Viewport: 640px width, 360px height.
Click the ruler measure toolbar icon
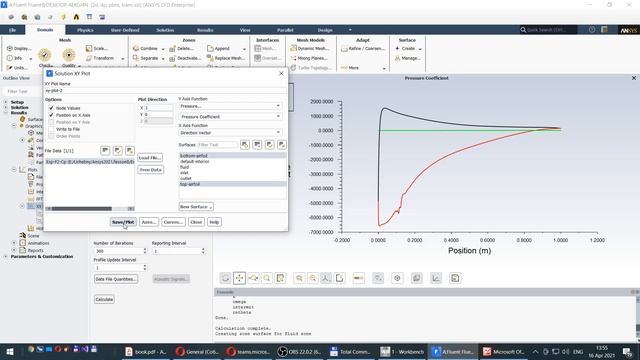tap(358, 278)
